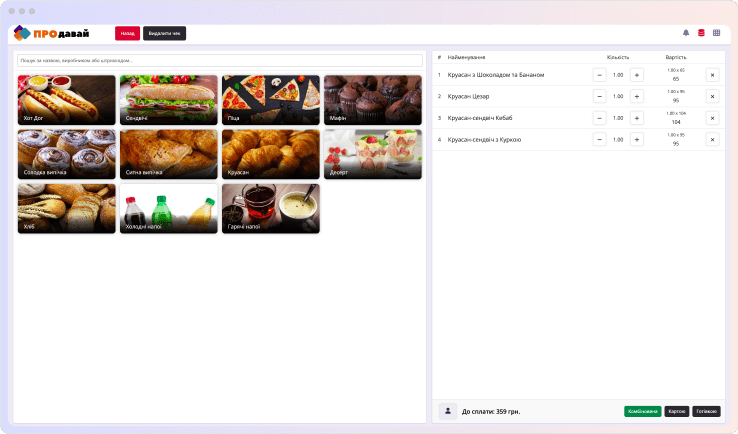Screen dimensions: 738x434
Task: Decrease quantity of Круасан-сендвіч з Куркою
Action: point(599,140)
